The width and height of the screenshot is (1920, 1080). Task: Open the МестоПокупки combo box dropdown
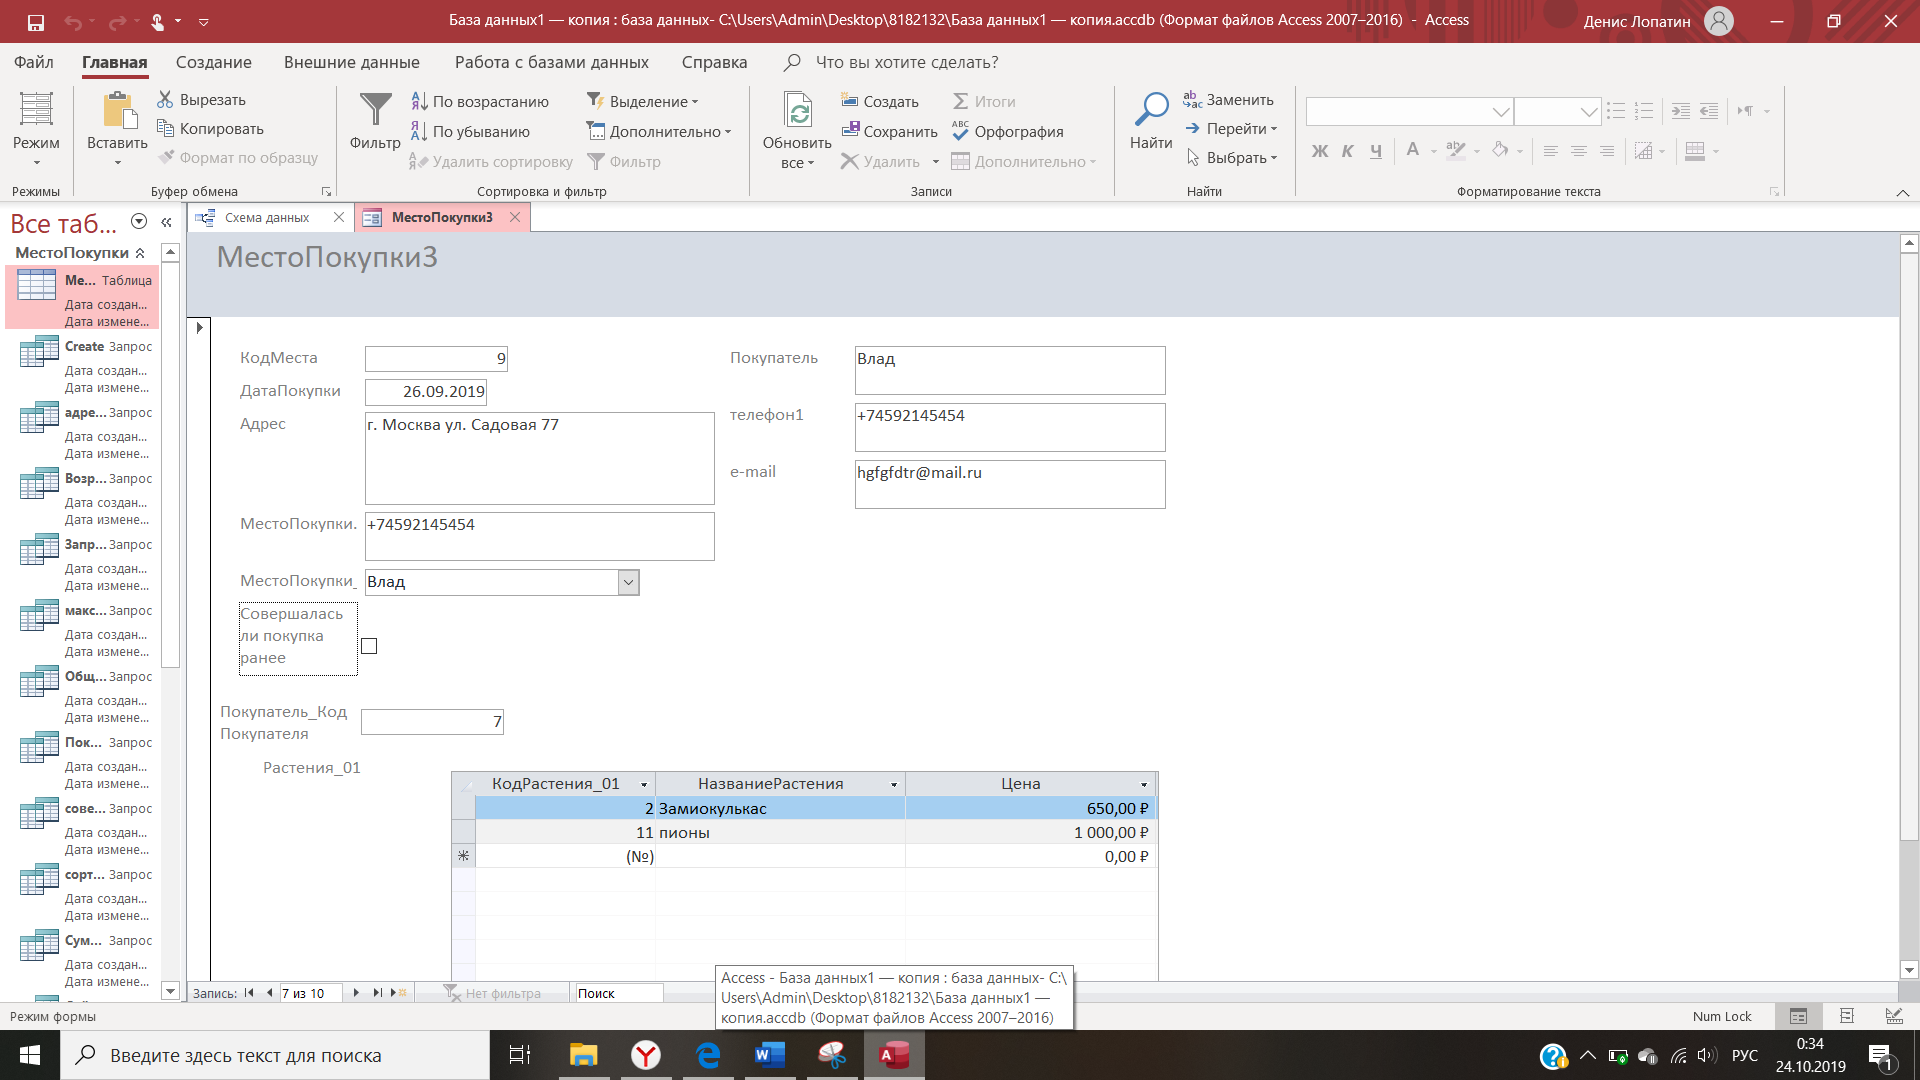pos(628,582)
